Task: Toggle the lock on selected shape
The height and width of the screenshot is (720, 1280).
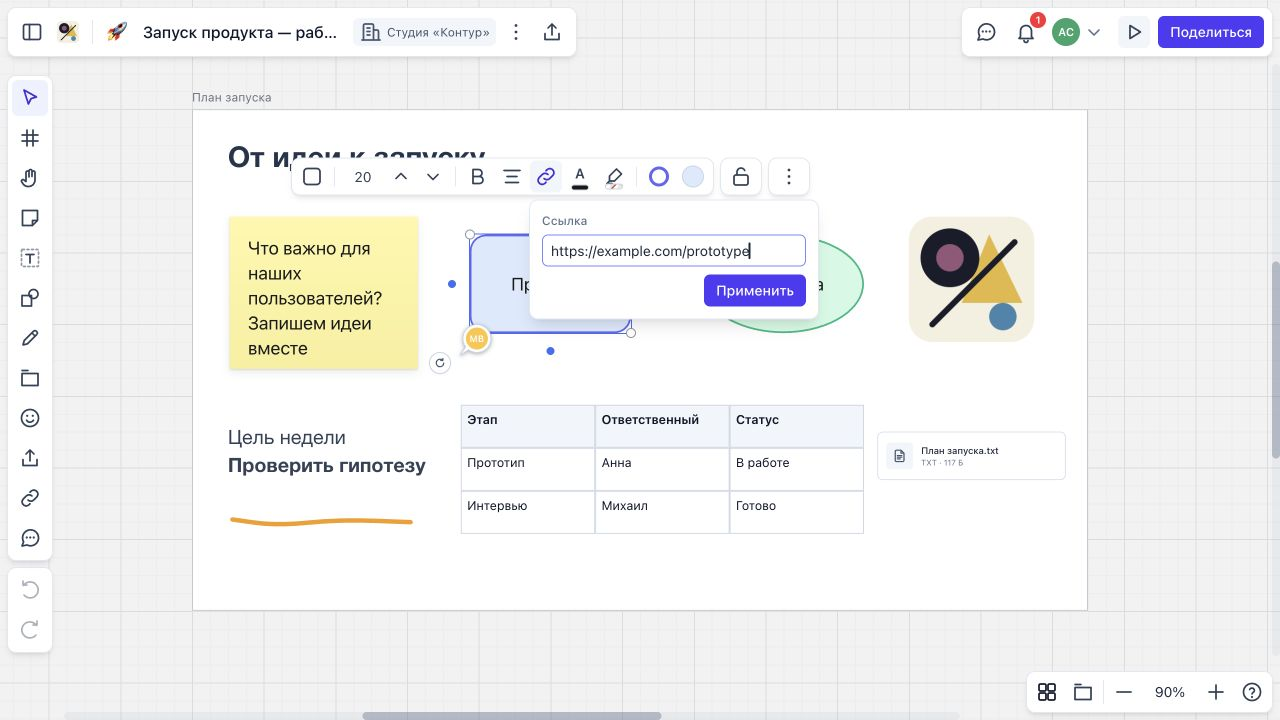Action: pos(741,177)
